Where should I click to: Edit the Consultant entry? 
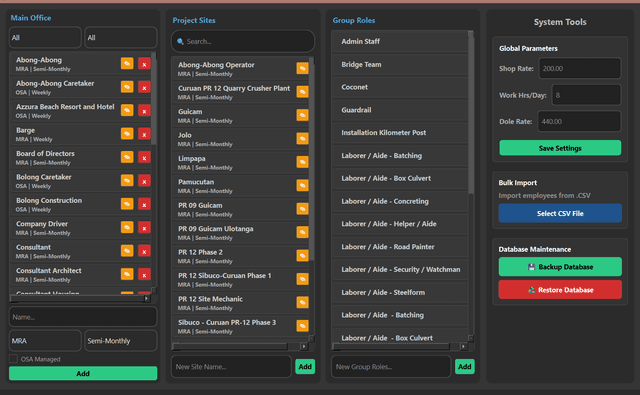click(x=127, y=251)
